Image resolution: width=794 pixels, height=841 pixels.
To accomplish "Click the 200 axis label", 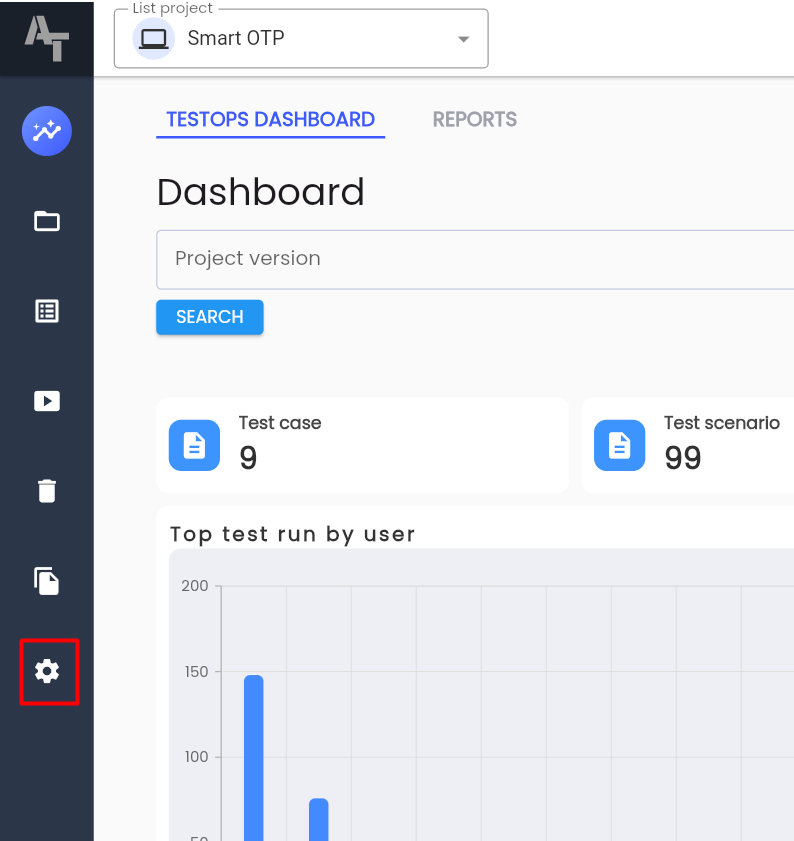I will pos(195,586).
